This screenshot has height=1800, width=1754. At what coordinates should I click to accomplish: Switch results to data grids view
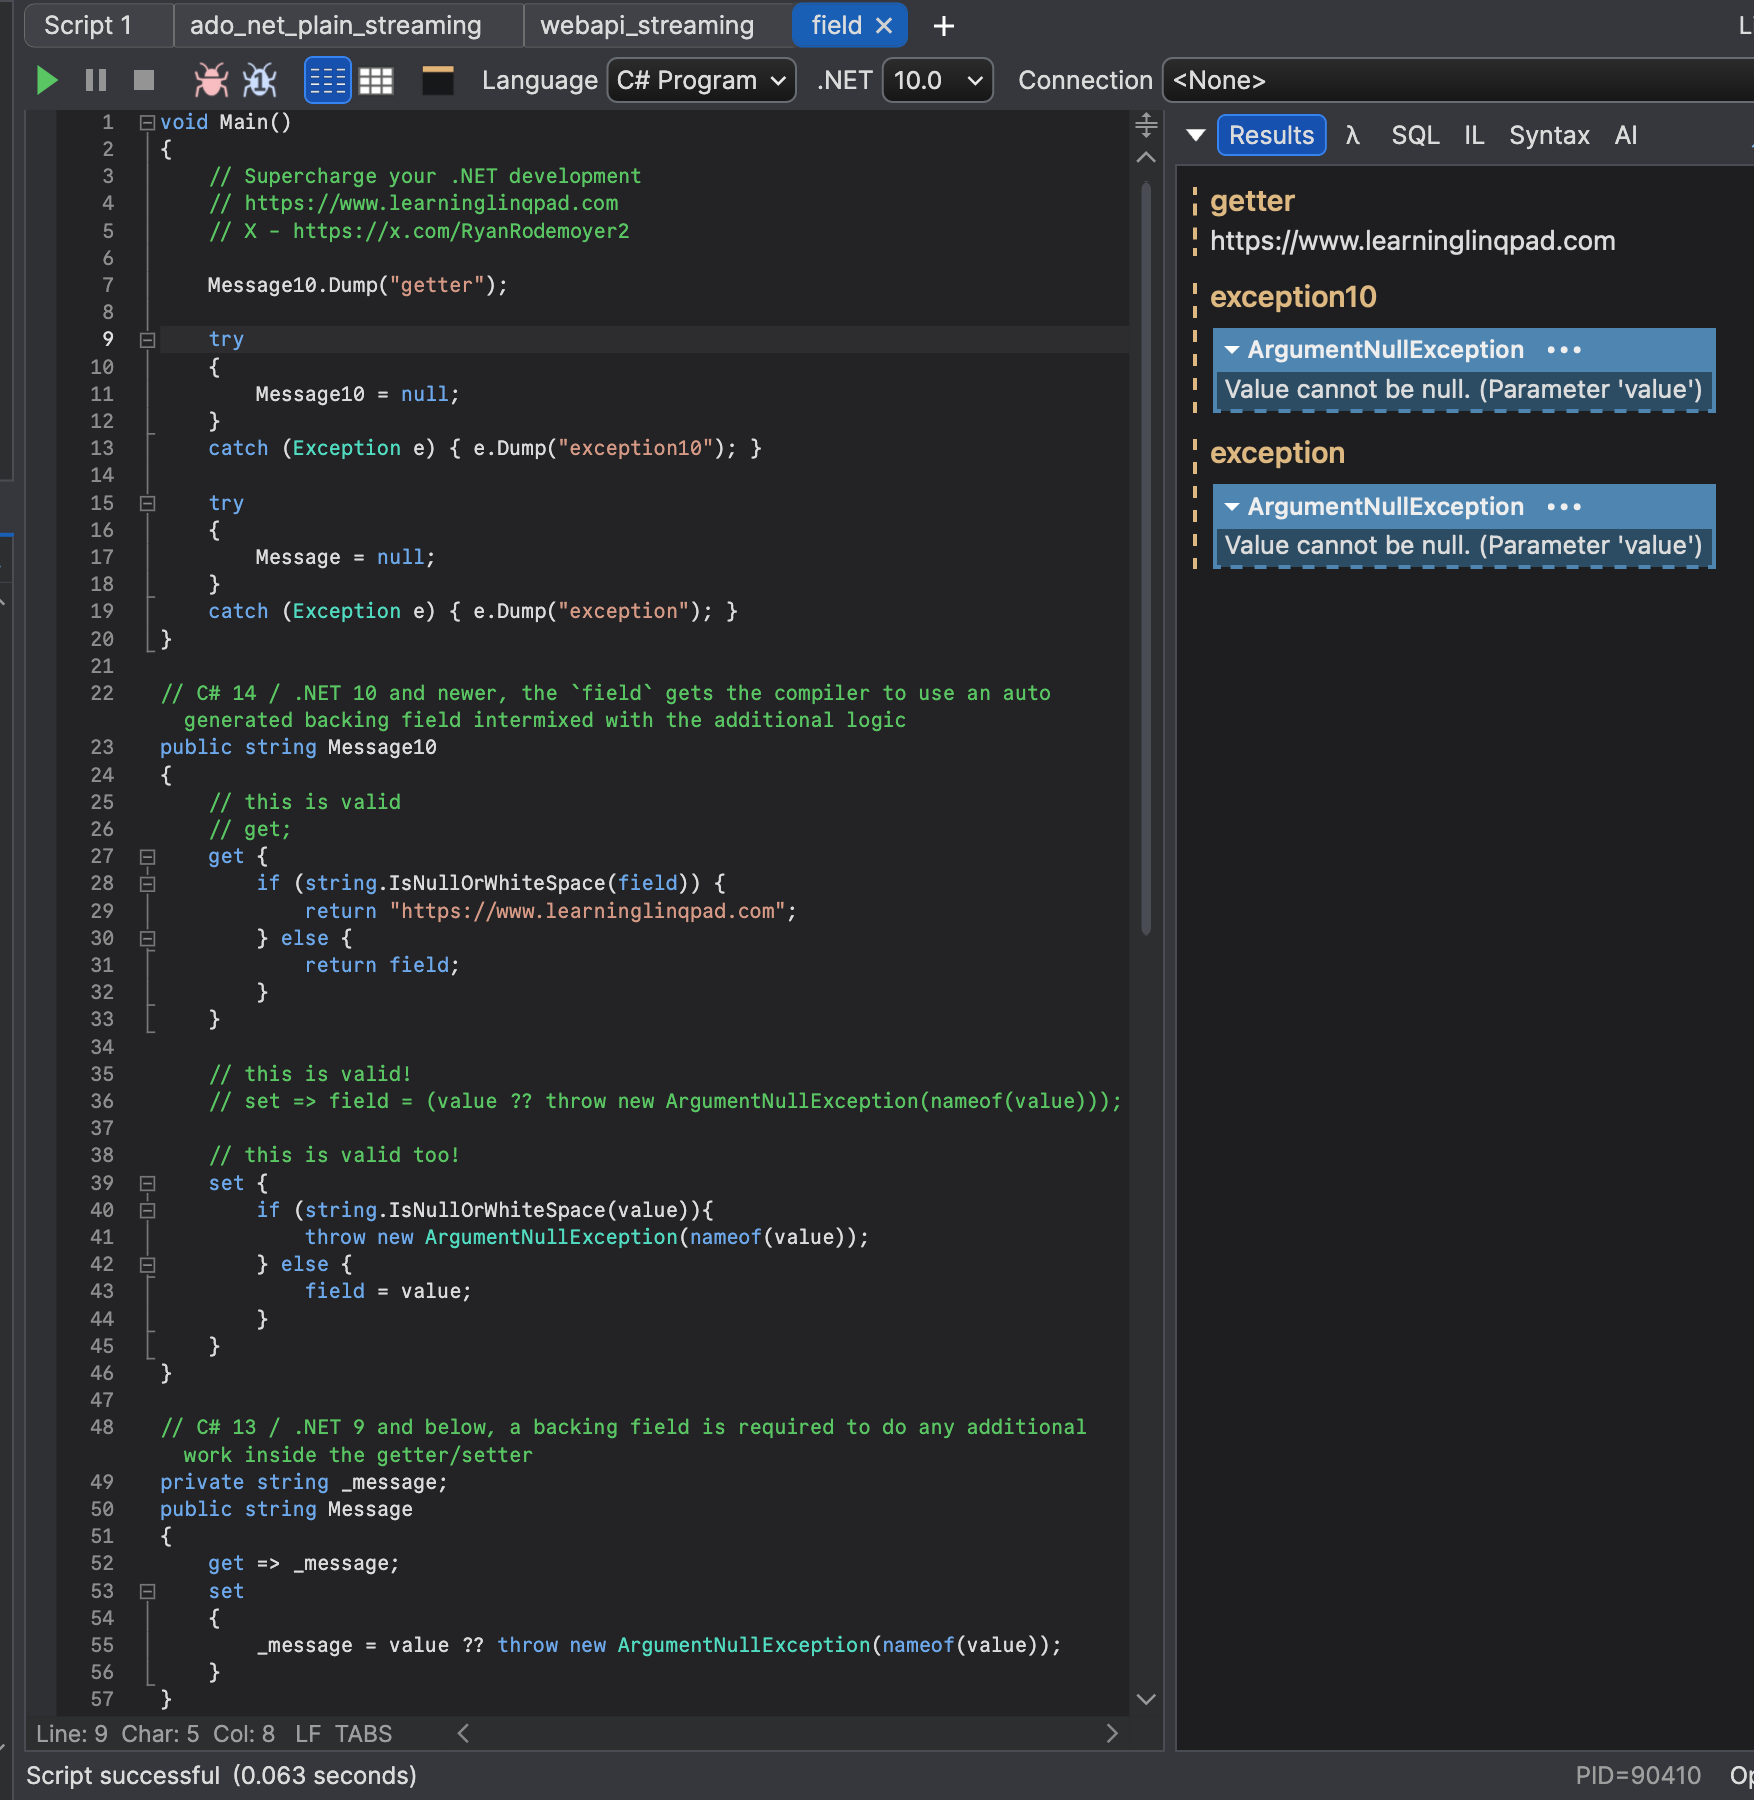pyautogui.click(x=376, y=80)
